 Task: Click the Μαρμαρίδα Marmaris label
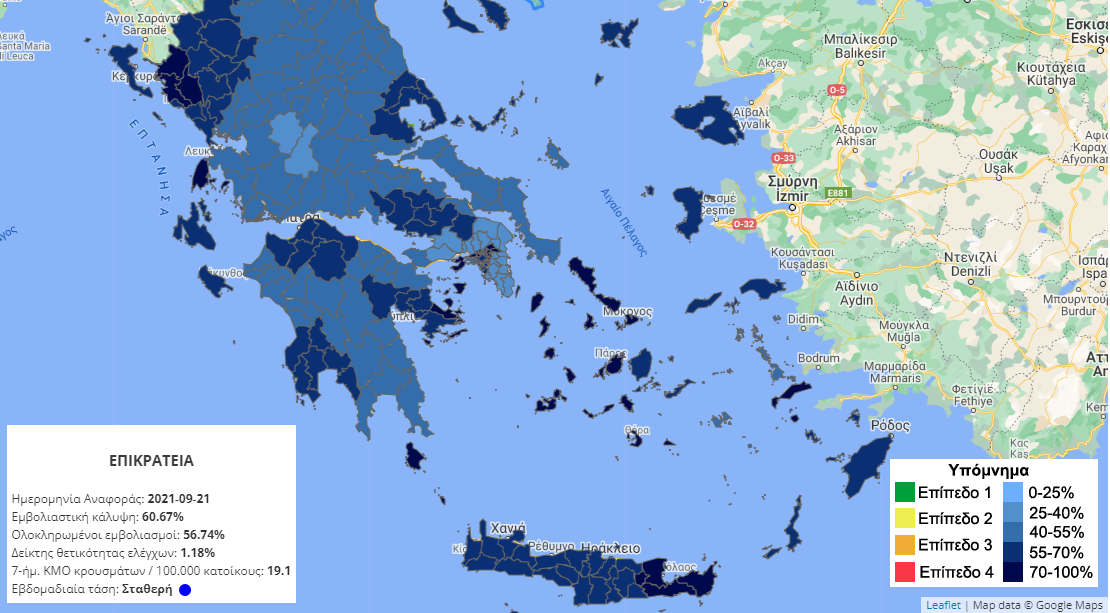[895, 372]
